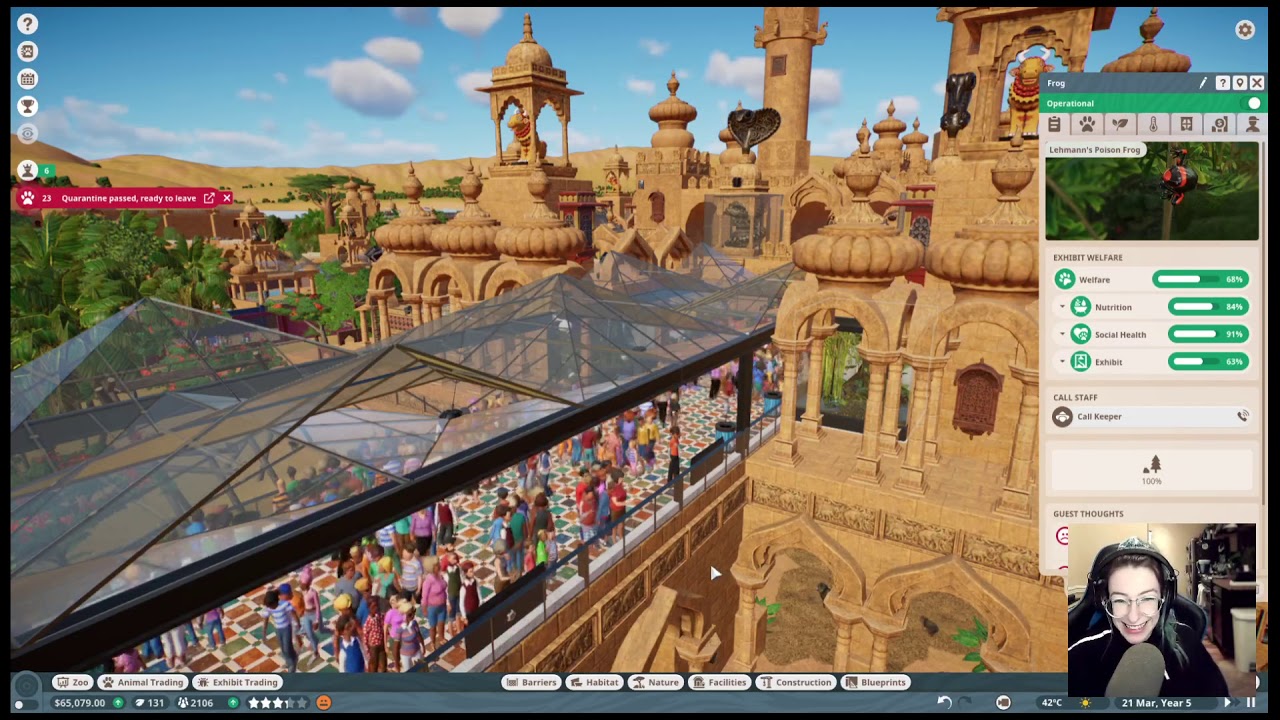1280x720 pixels.
Task: Open the Nature build menu
Action: [656, 682]
